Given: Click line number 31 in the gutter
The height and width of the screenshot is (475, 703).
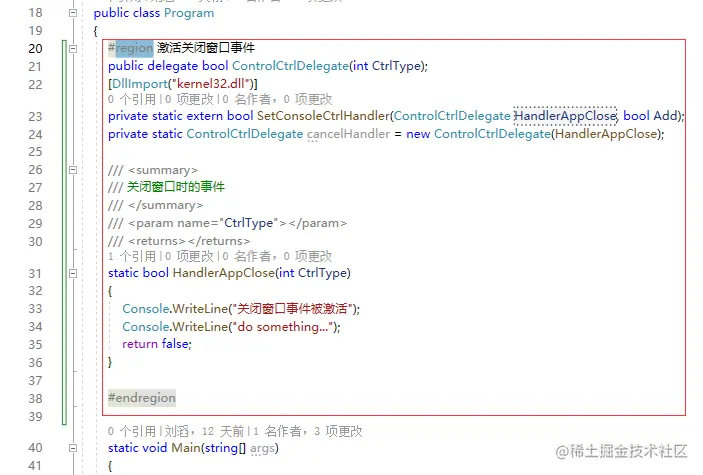Looking at the screenshot, I should click(x=35, y=273).
